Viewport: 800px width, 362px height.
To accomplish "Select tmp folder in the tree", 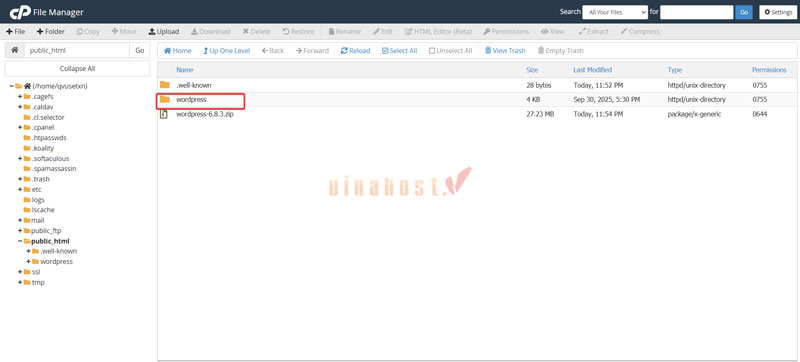I will 38,282.
